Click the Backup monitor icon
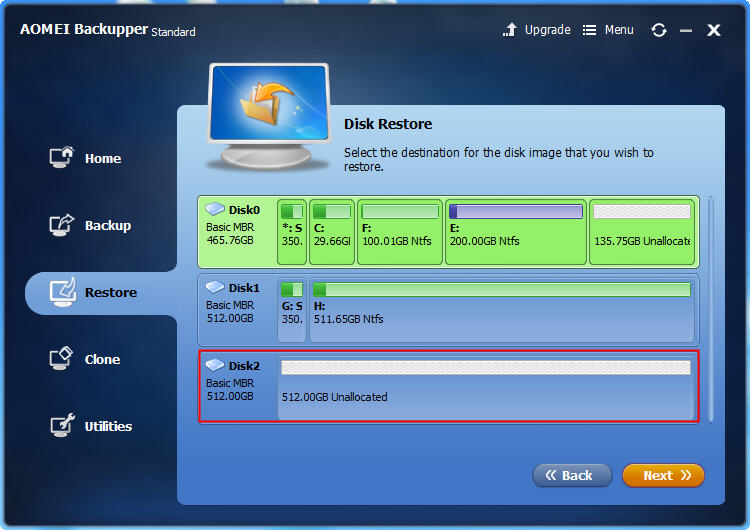The width and height of the screenshot is (750, 530). point(62,225)
